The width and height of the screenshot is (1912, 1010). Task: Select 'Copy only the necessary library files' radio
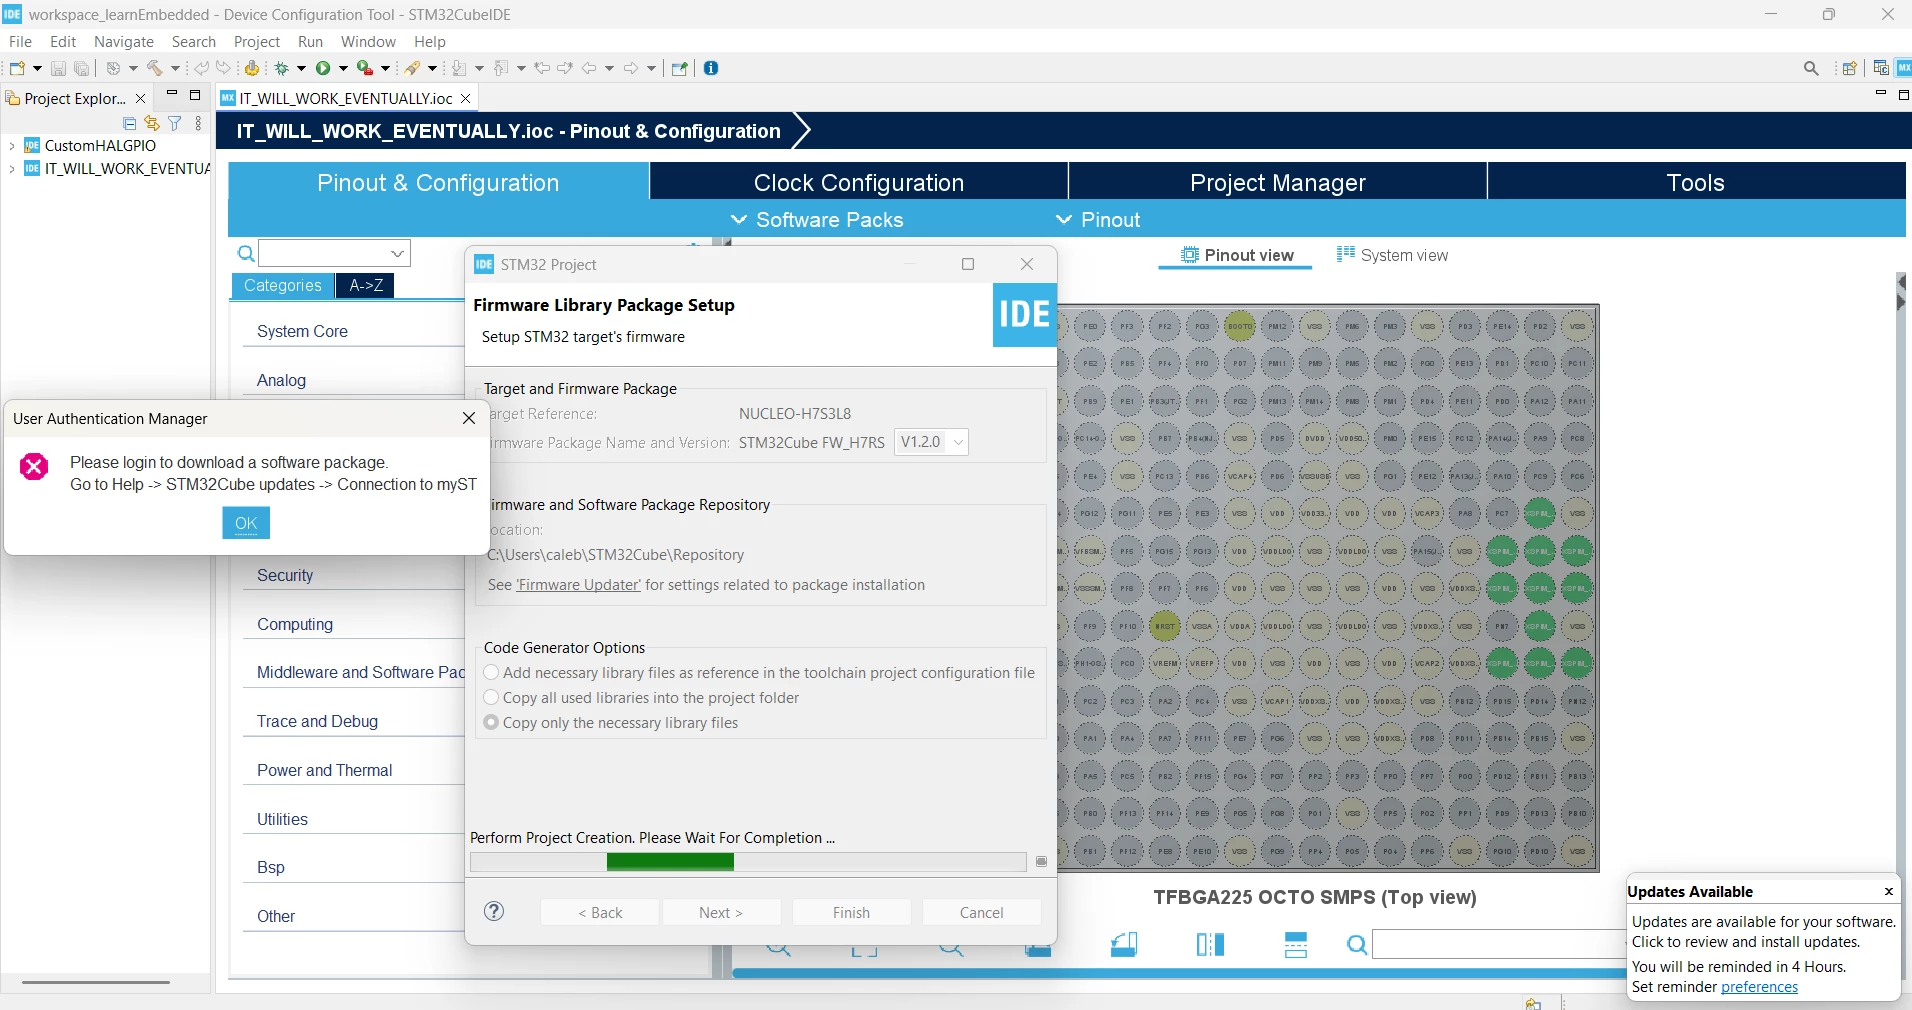point(491,722)
